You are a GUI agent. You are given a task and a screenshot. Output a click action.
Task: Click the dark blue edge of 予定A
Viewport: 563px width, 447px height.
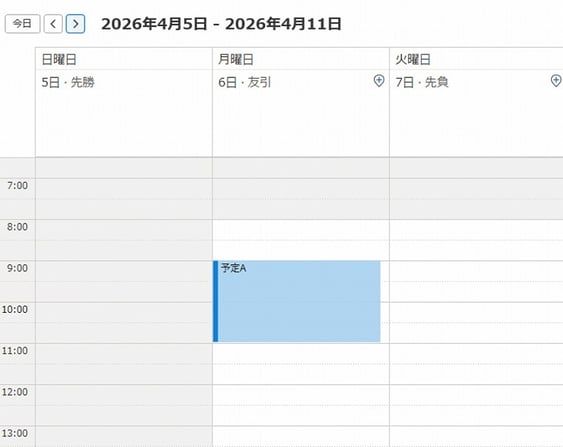coord(215,301)
